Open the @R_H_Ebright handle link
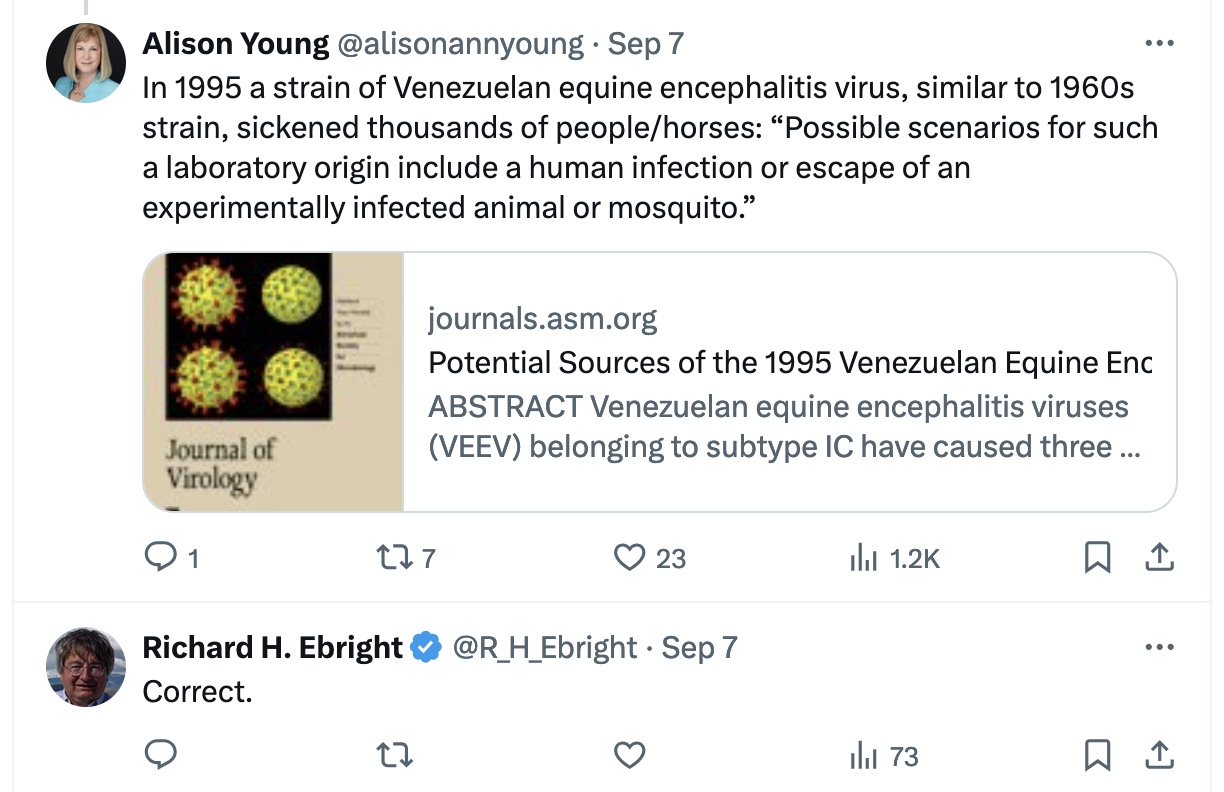The width and height of the screenshot is (1224, 792). pyautogui.click(x=544, y=648)
